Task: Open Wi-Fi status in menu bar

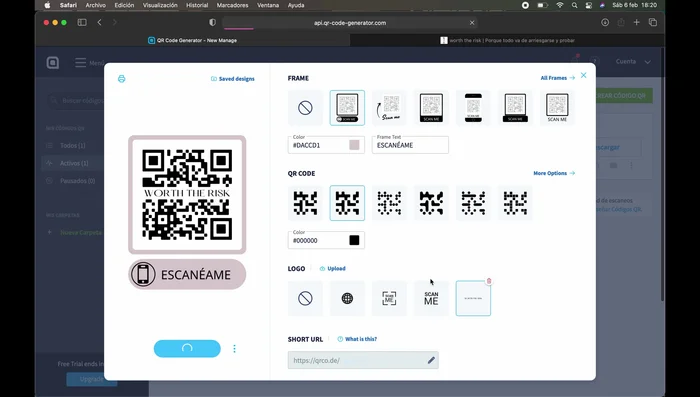Action: tap(560, 5)
